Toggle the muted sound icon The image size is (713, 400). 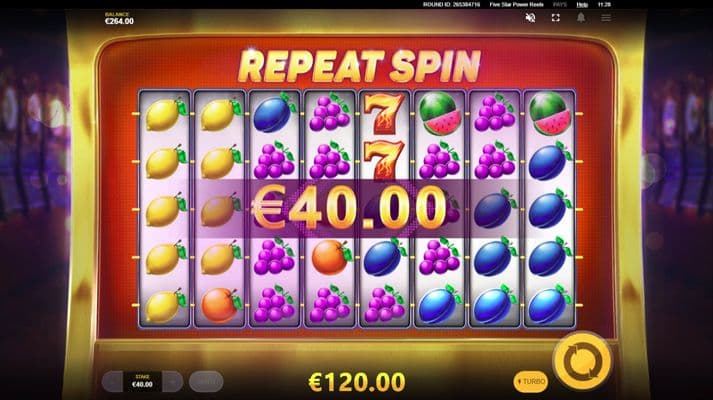point(530,18)
